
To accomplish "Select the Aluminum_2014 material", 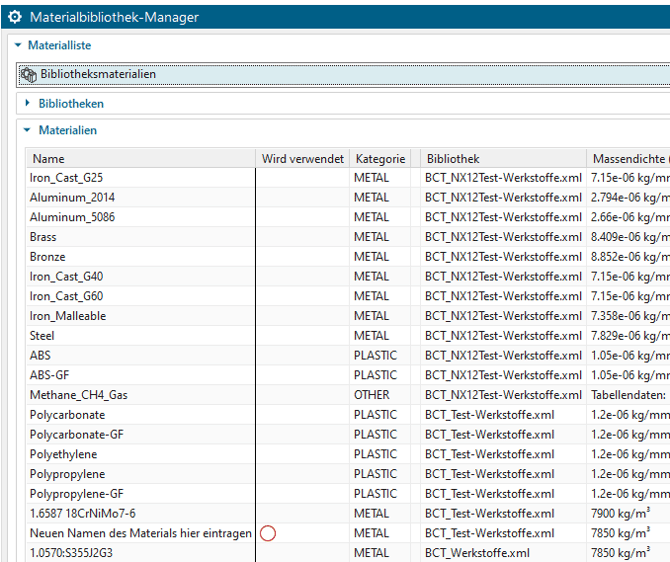I will pyautogui.click(x=72, y=198).
